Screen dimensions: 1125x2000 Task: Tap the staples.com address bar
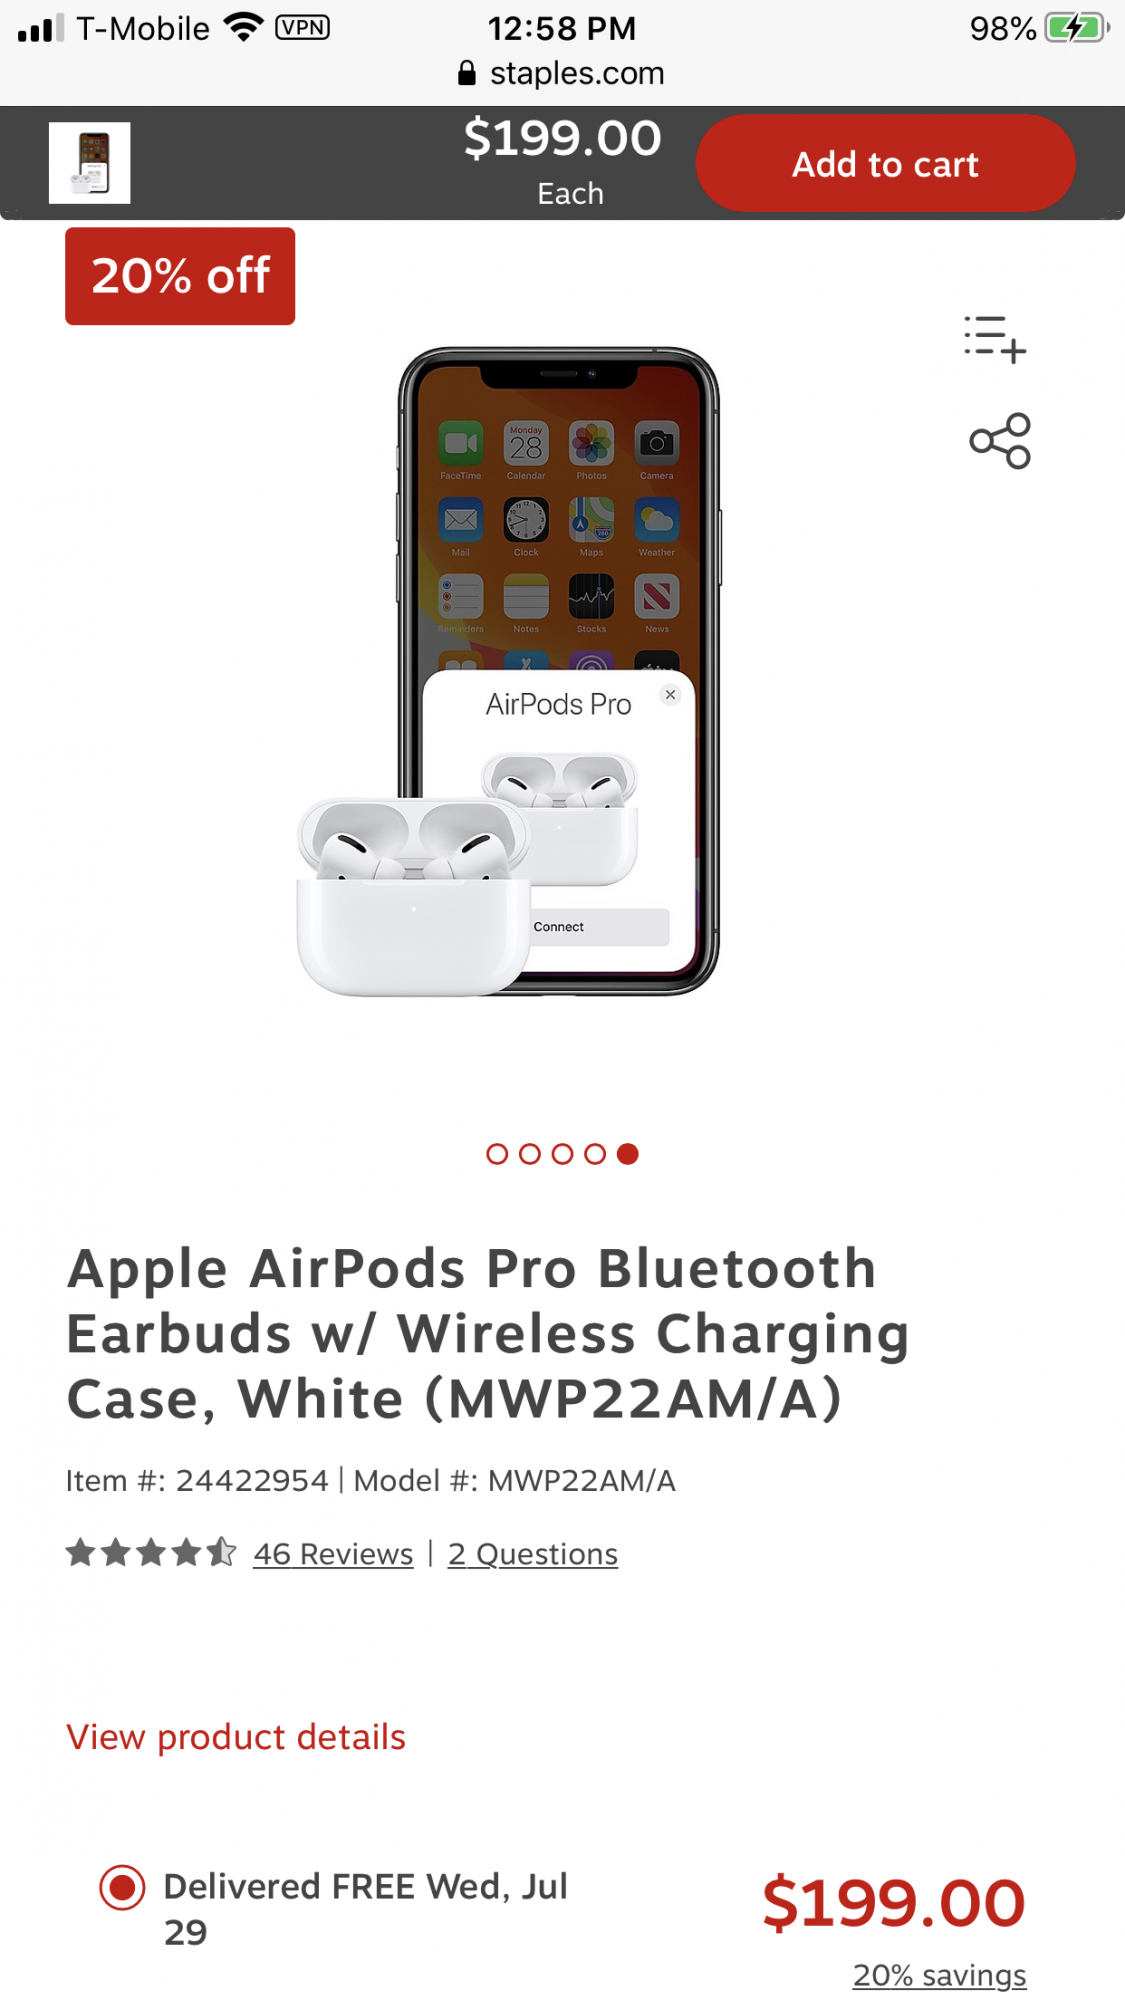[562, 73]
